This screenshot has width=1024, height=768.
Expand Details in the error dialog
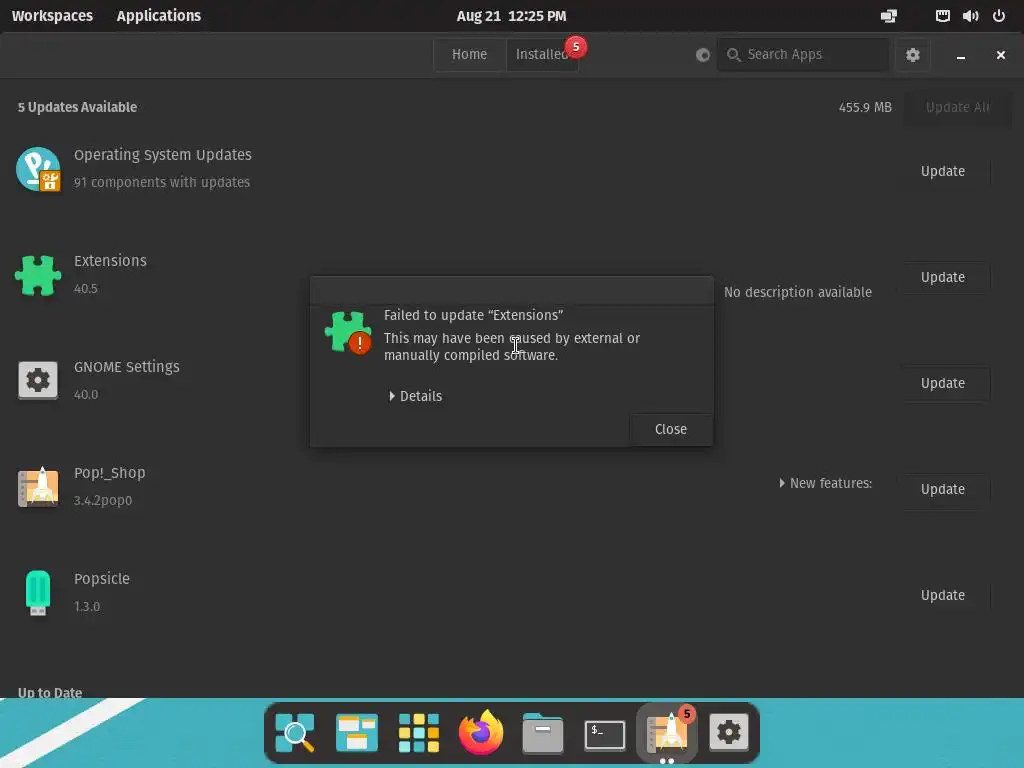pos(415,396)
